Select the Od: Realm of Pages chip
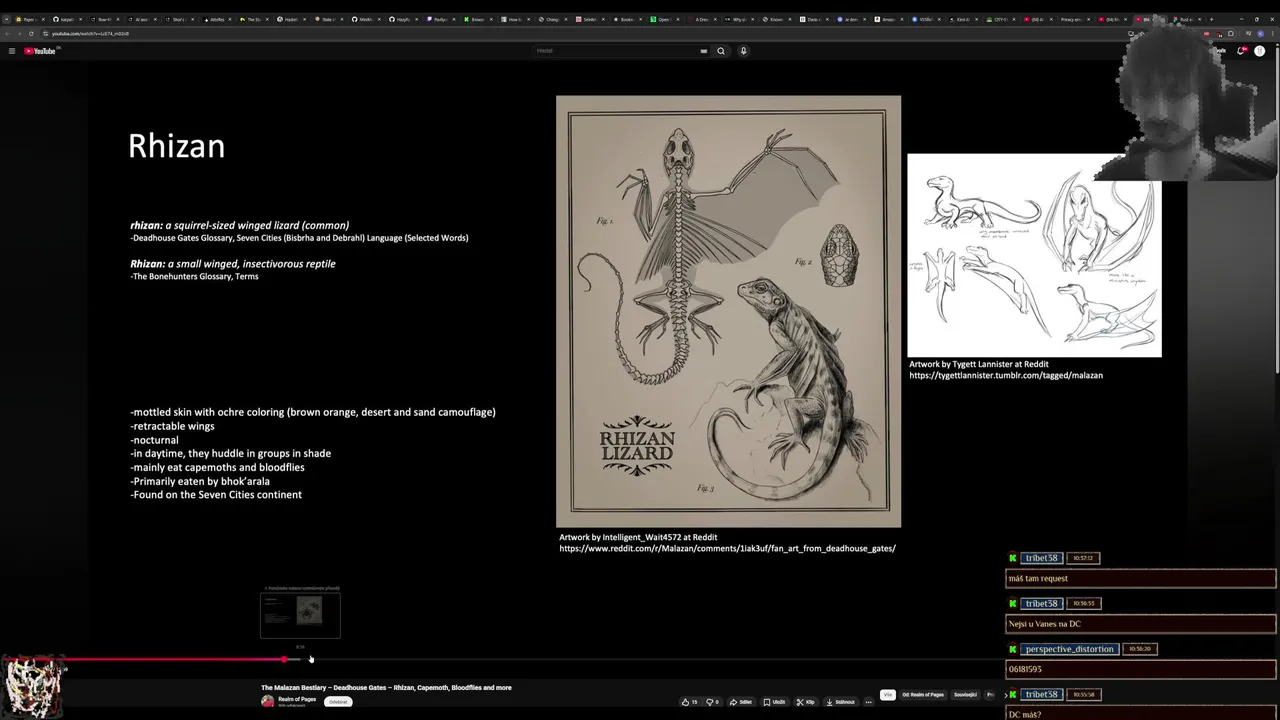This screenshot has width=1280, height=720. [x=923, y=695]
